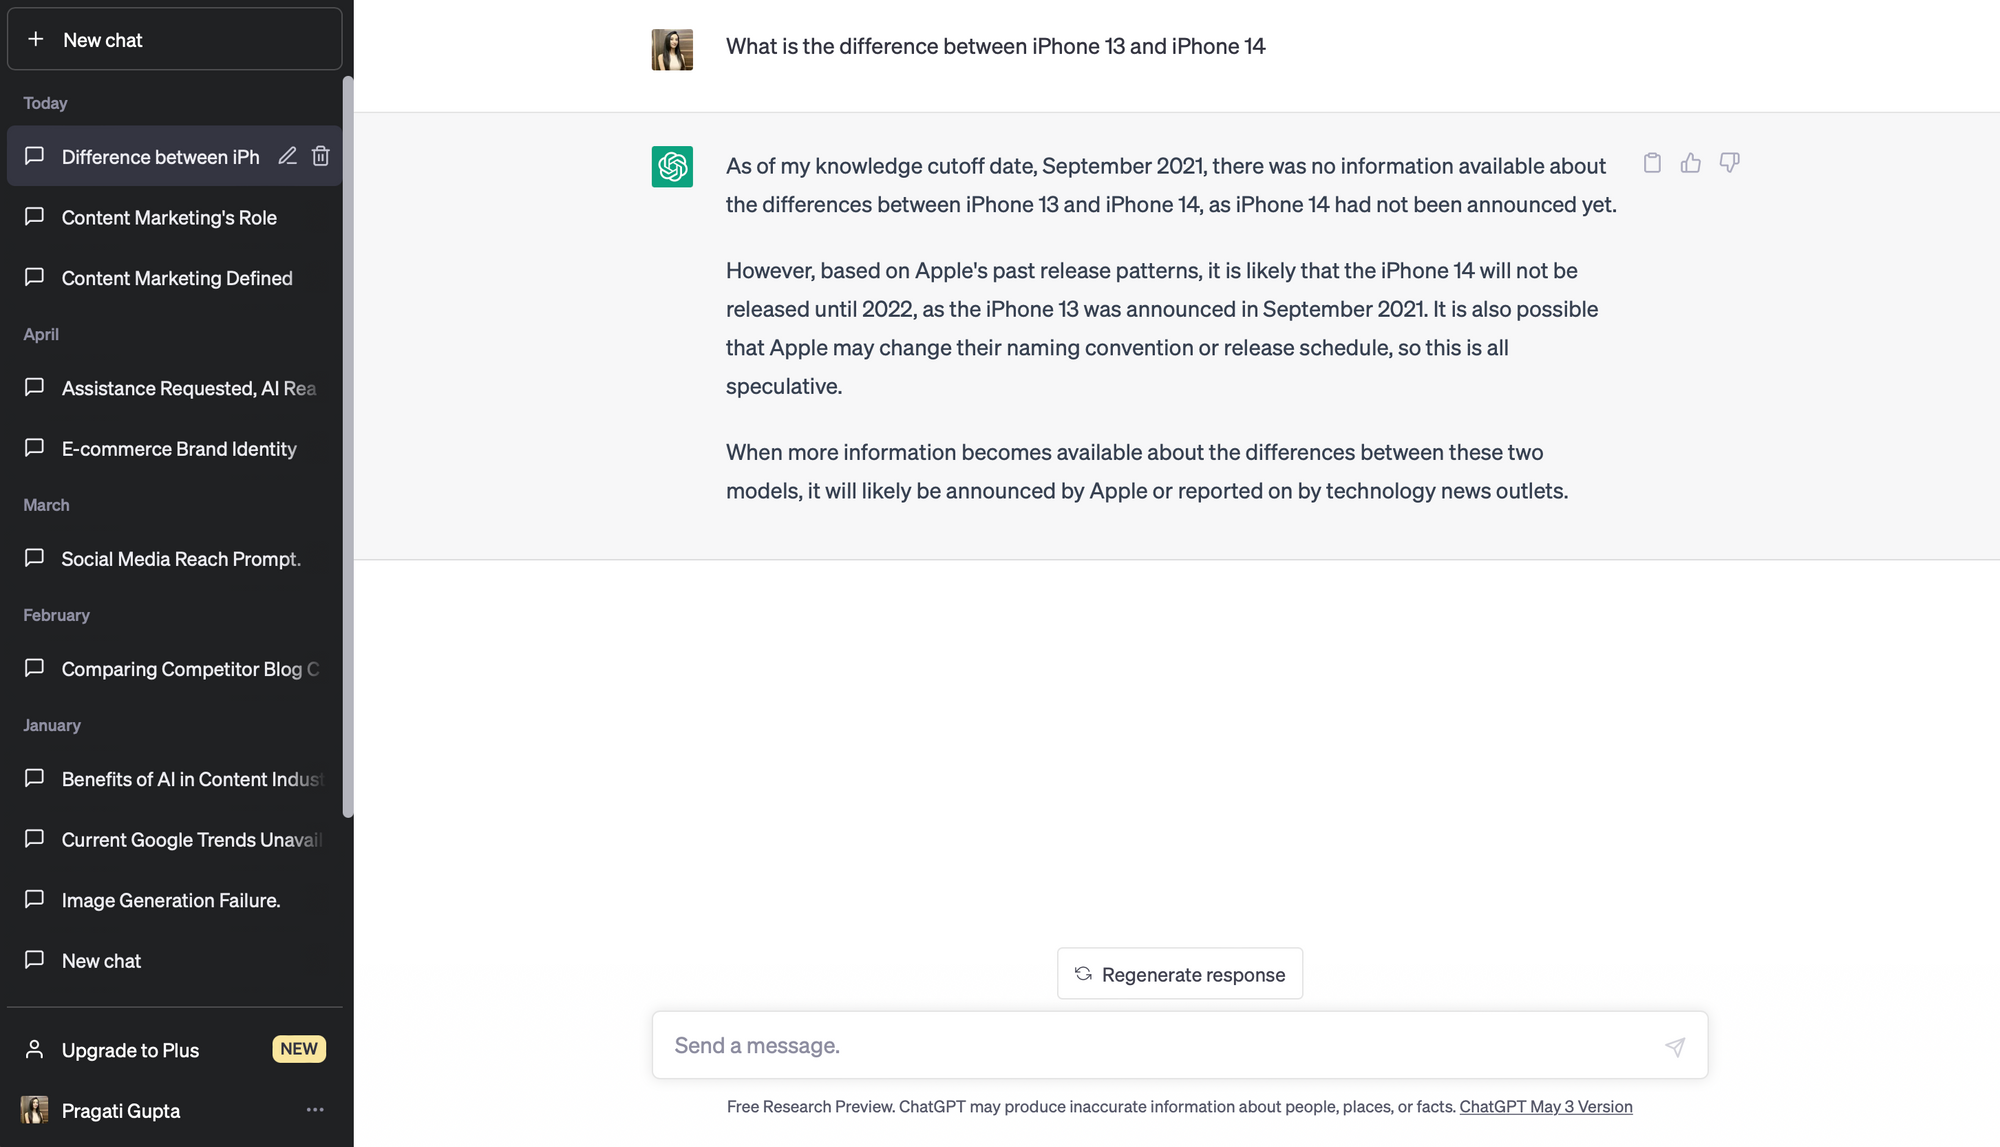Start a New chat from the top button
The width and height of the screenshot is (2000, 1147).
pos(175,40)
